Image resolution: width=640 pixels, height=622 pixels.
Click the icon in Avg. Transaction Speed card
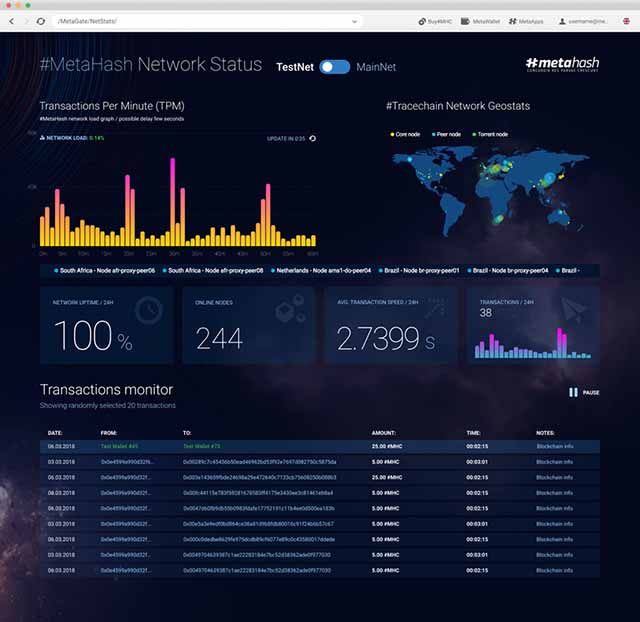(435, 308)
